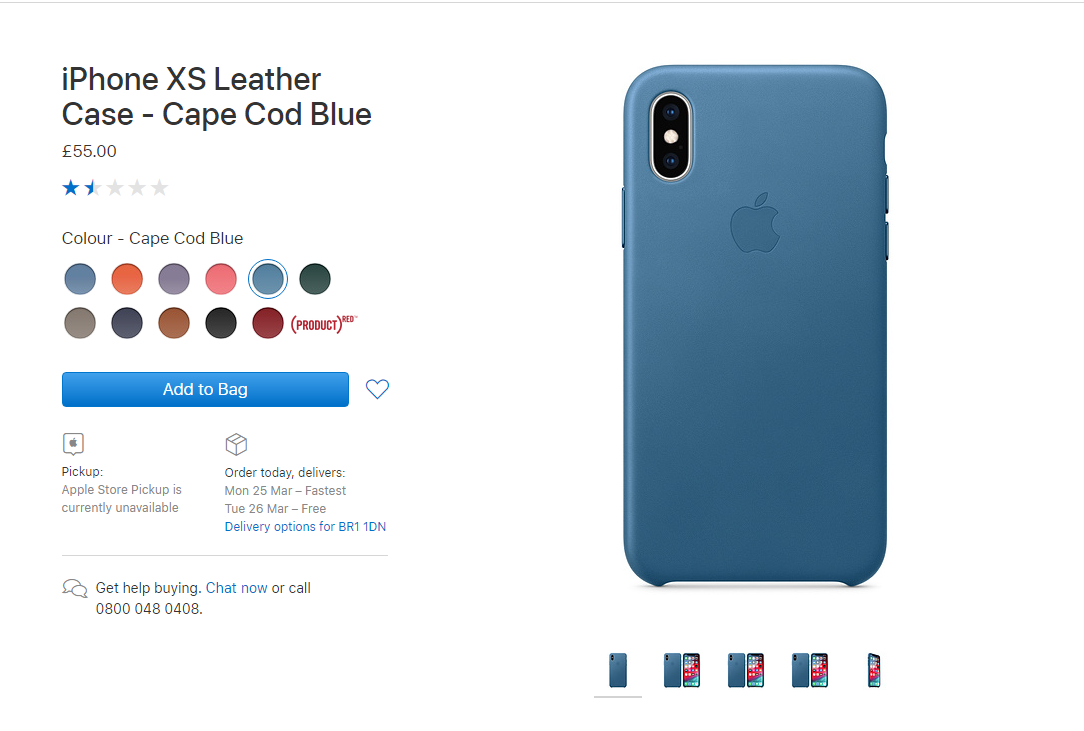Choose the taupe colour swatch
This screenshot has height=731, width=1084.
tap(80, 323)
